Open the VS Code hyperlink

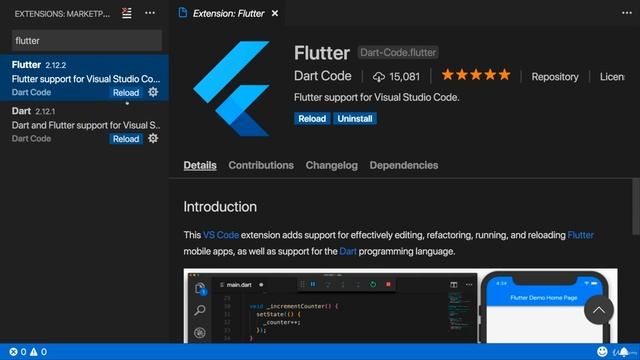tap(221, 235)
